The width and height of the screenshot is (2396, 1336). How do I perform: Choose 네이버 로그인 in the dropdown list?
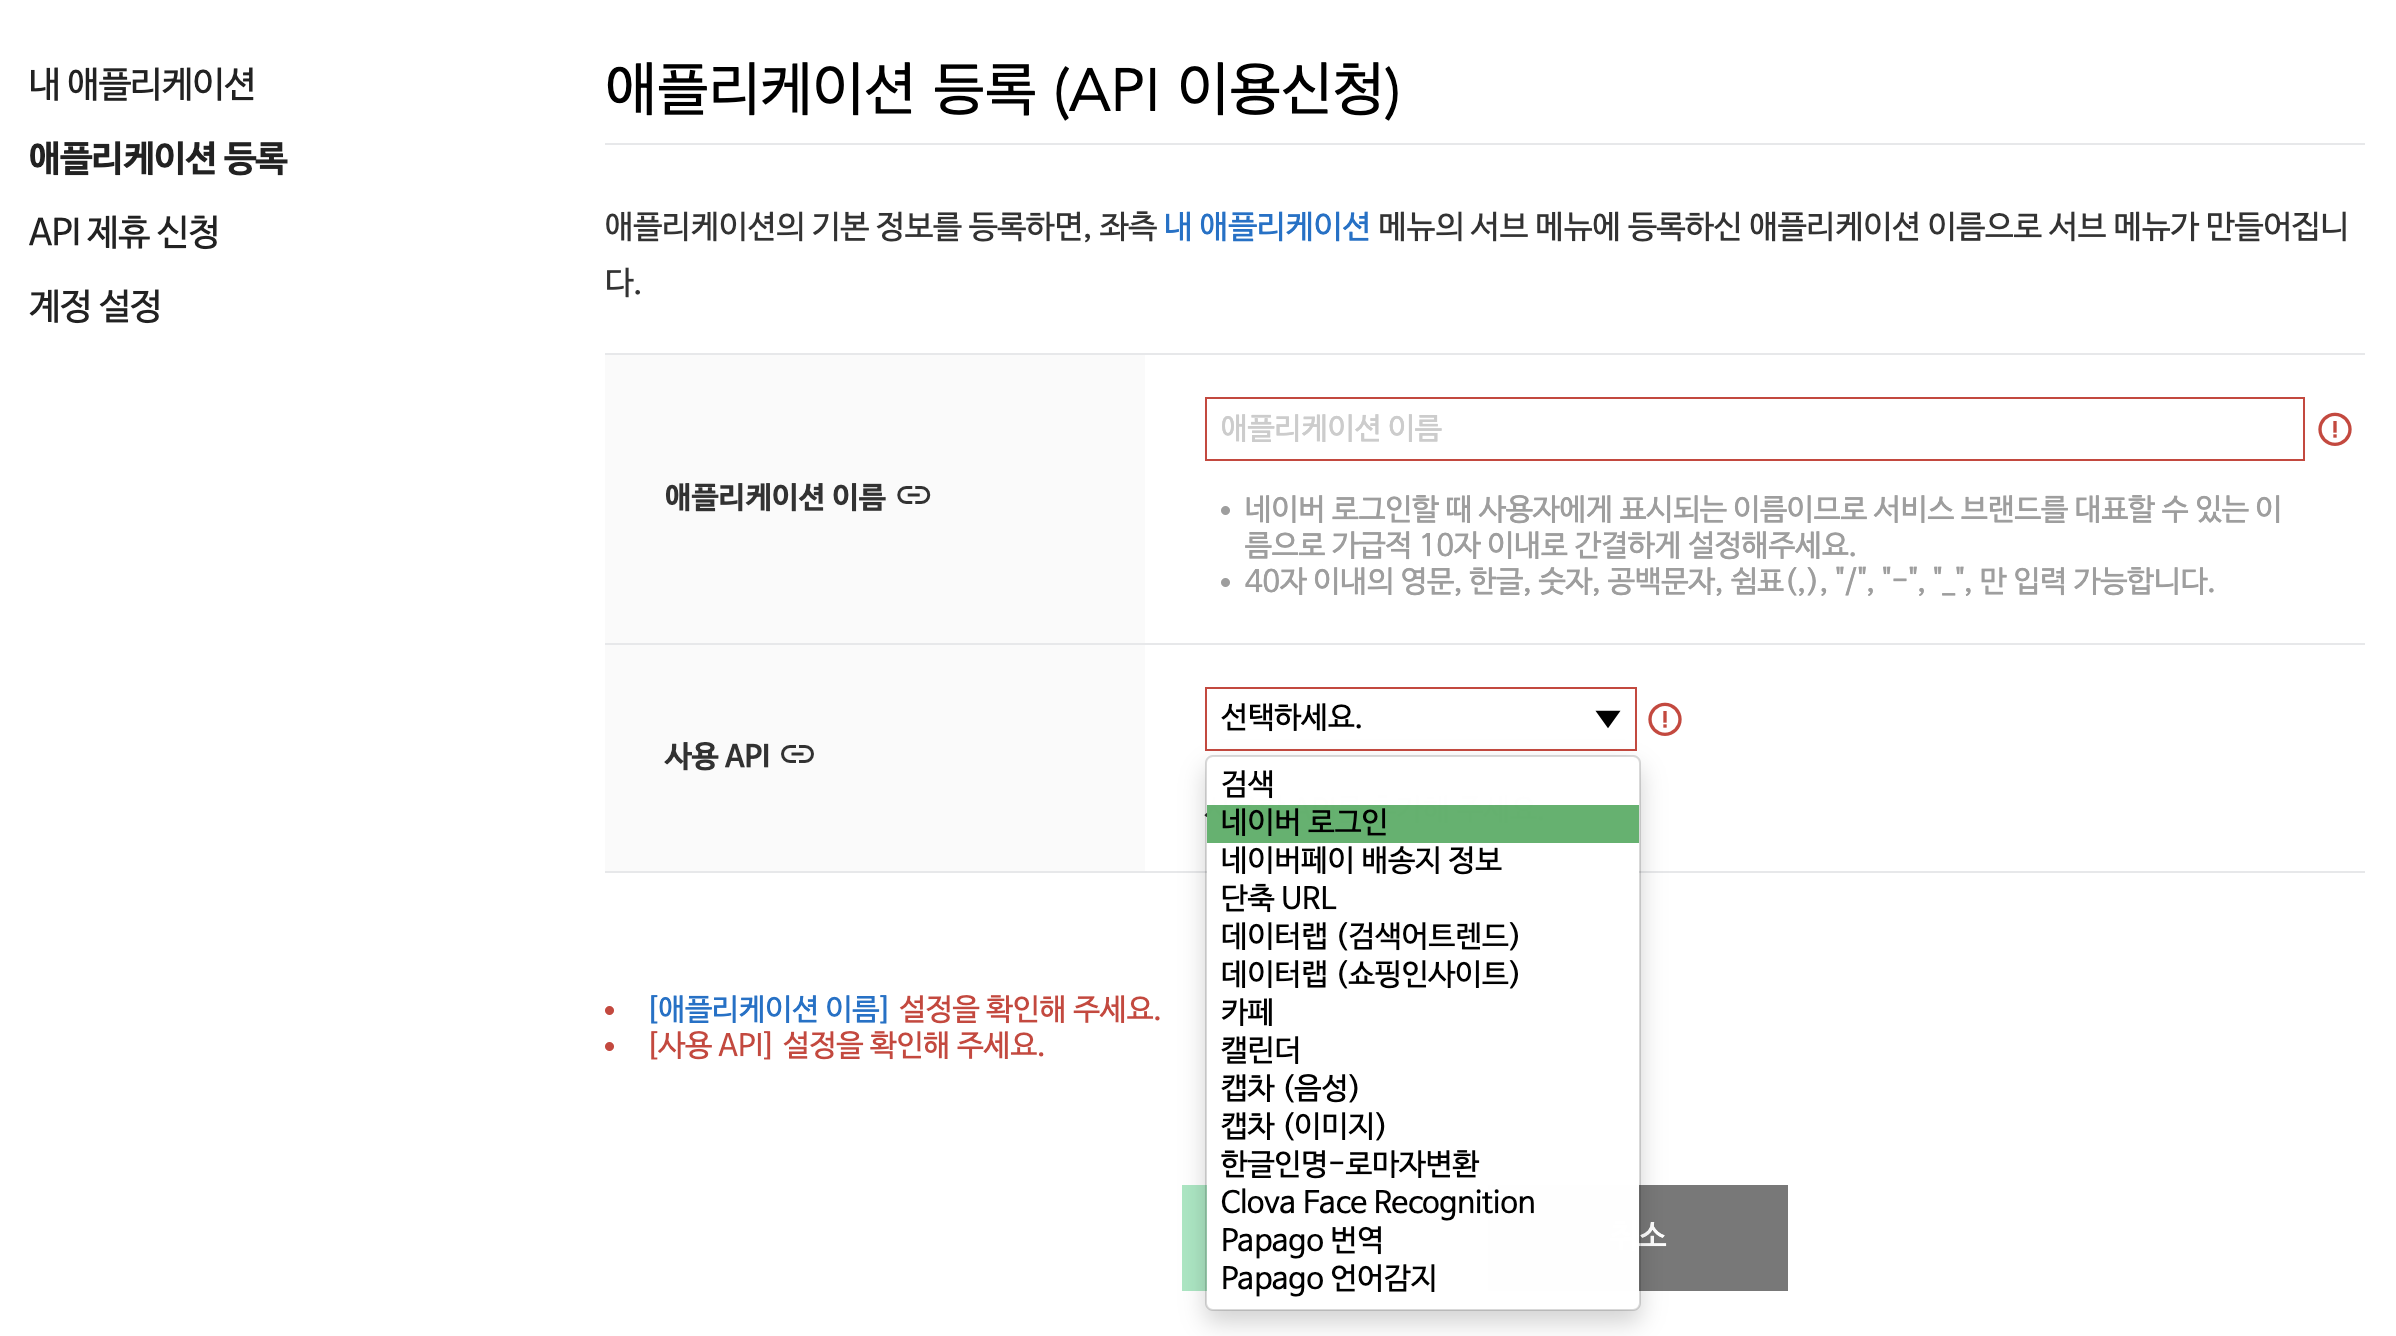[1304, 822]
